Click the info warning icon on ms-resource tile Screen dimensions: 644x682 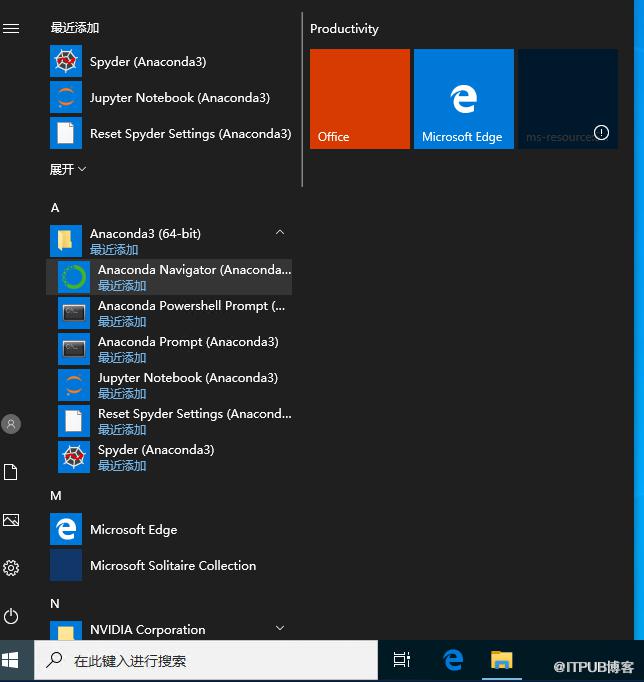[x=601, y=133]
